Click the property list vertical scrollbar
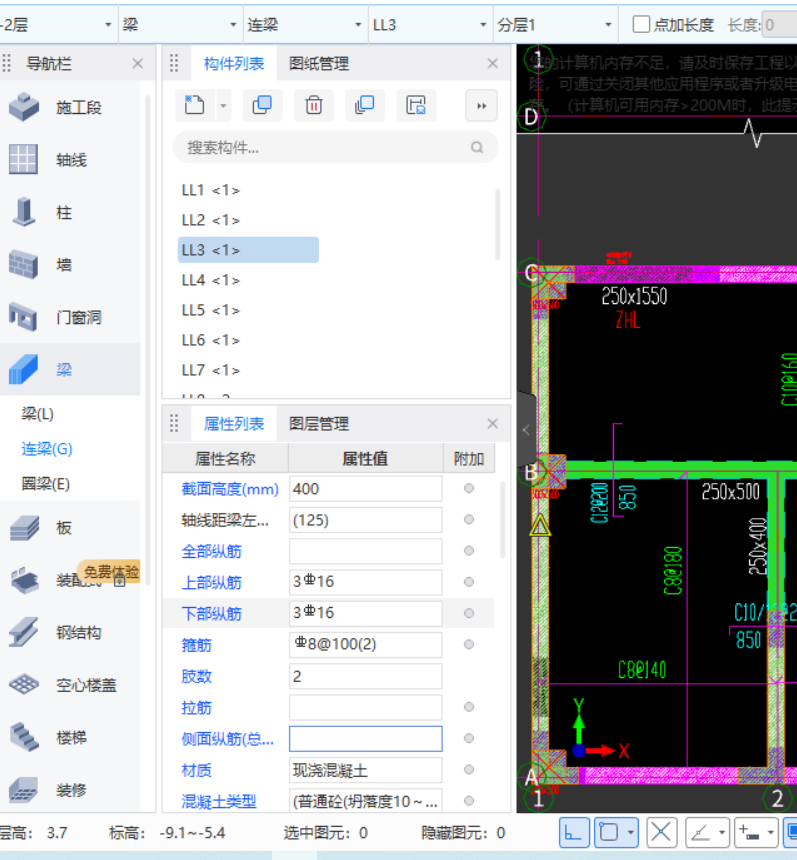 click(x=502, y=519)
